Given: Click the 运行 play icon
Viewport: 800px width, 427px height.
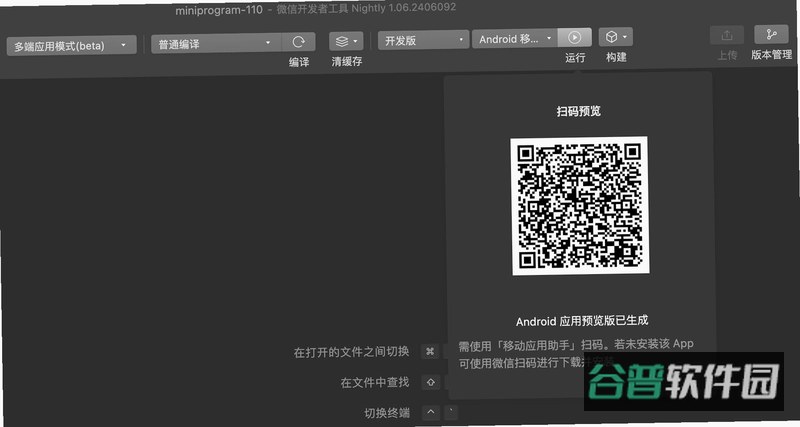Looking at the screenshot, I should (574, 37).
